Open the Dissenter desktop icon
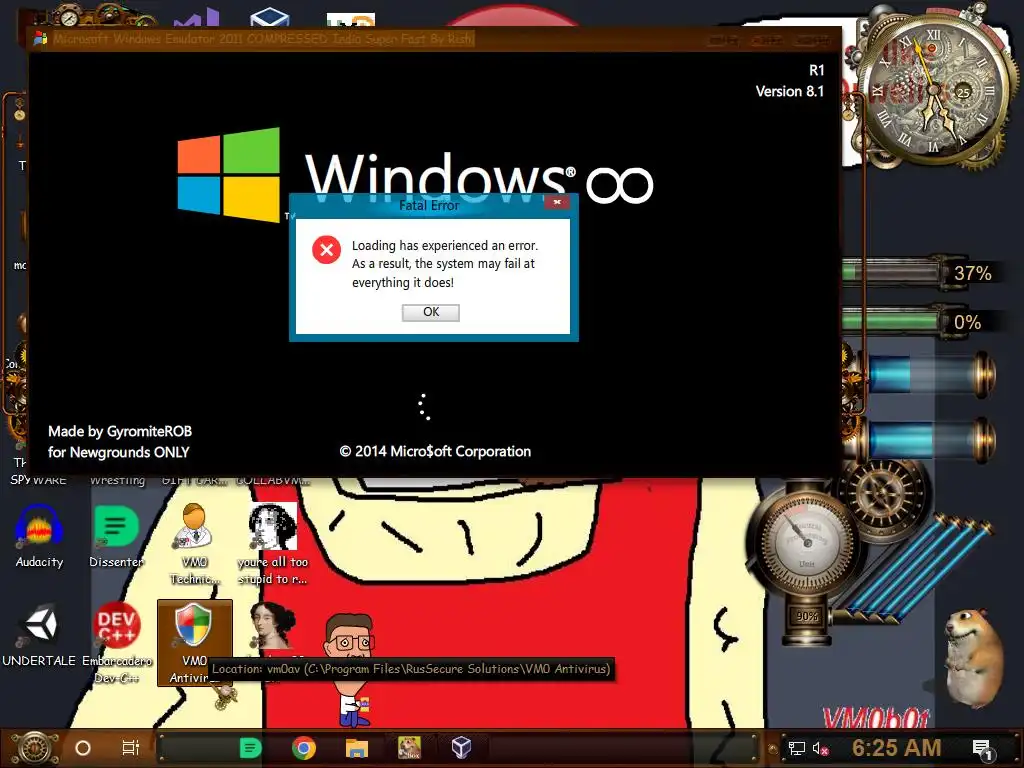 [116, 537]
